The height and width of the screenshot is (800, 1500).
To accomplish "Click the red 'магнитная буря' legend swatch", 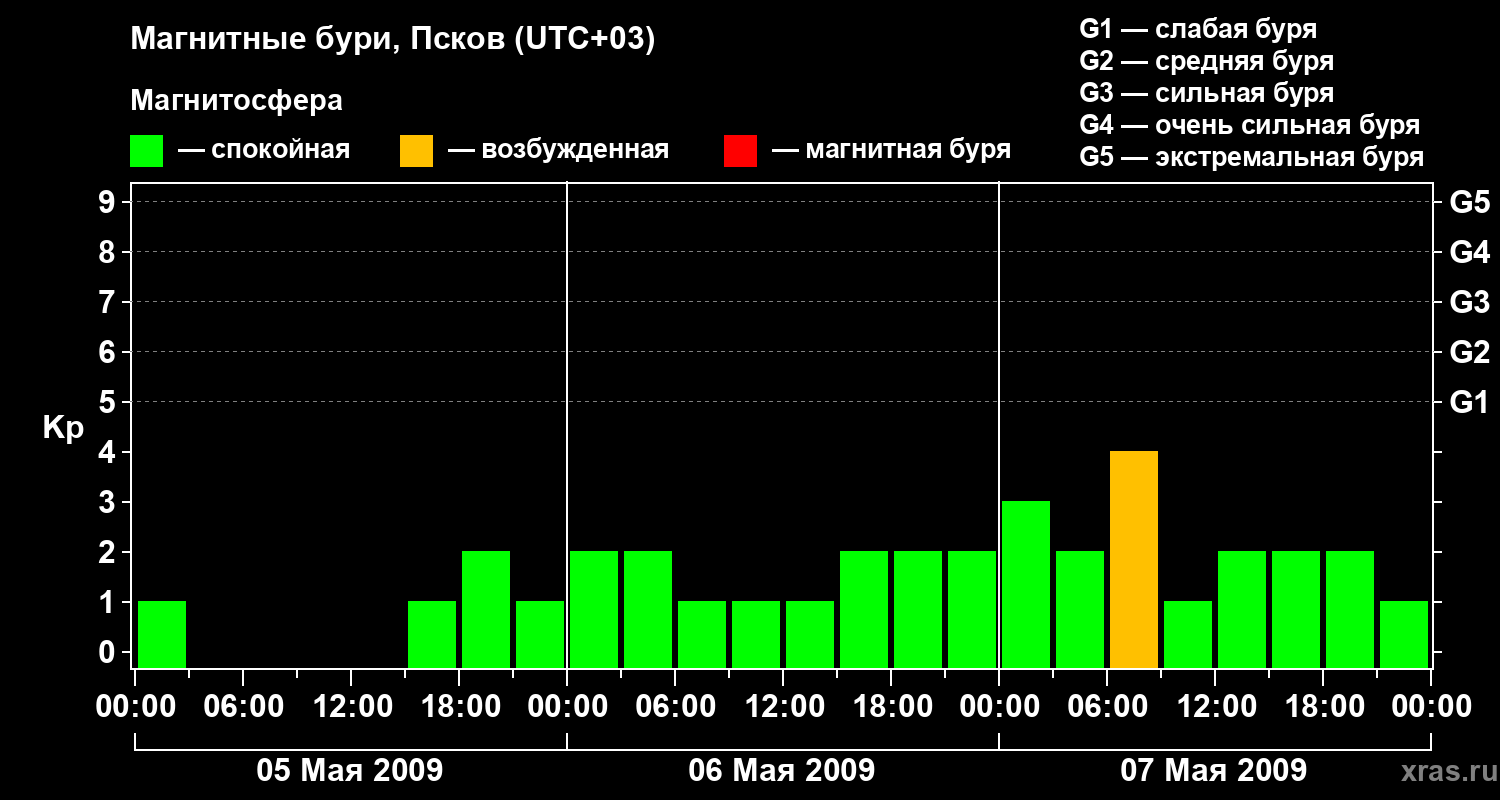I will [x=740, y=151].
